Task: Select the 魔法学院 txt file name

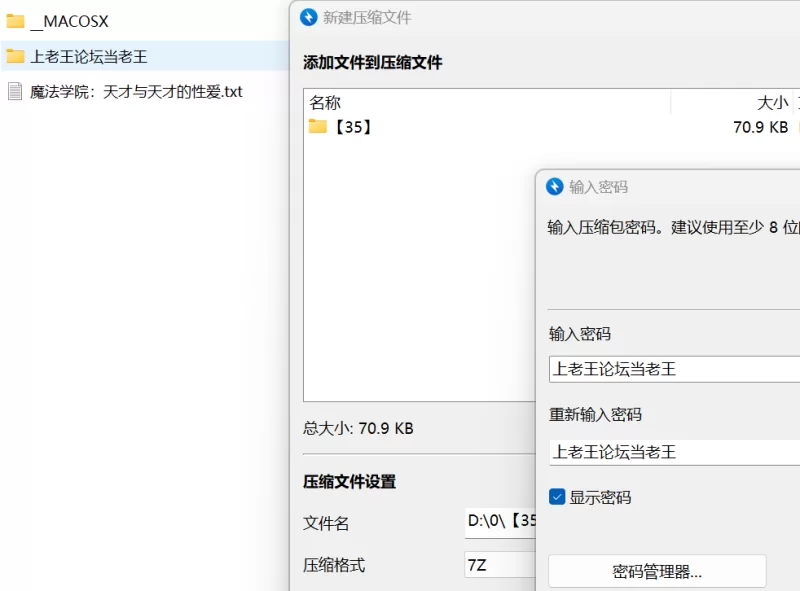Action: [136, 92]
